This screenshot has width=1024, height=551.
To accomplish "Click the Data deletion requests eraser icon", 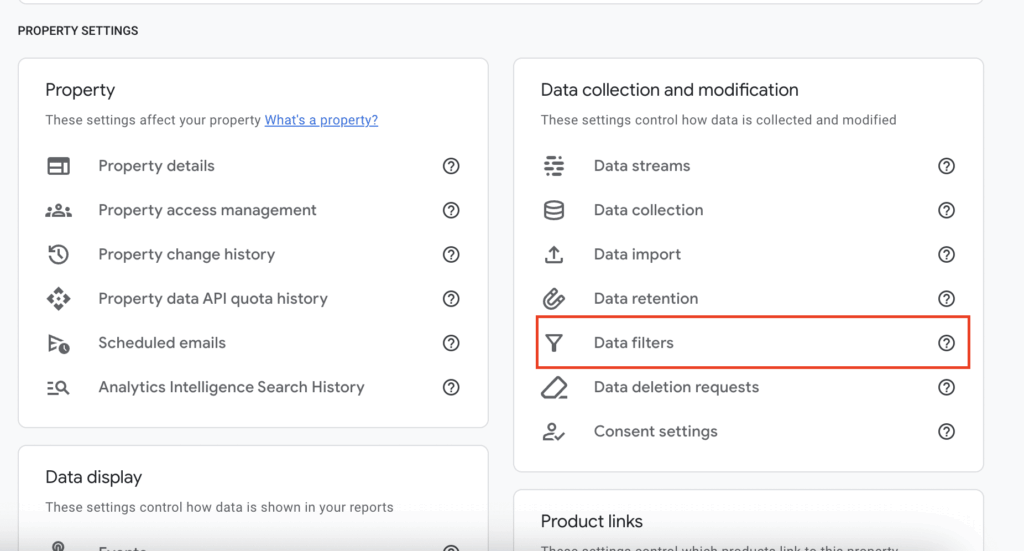I will (554, 388).
